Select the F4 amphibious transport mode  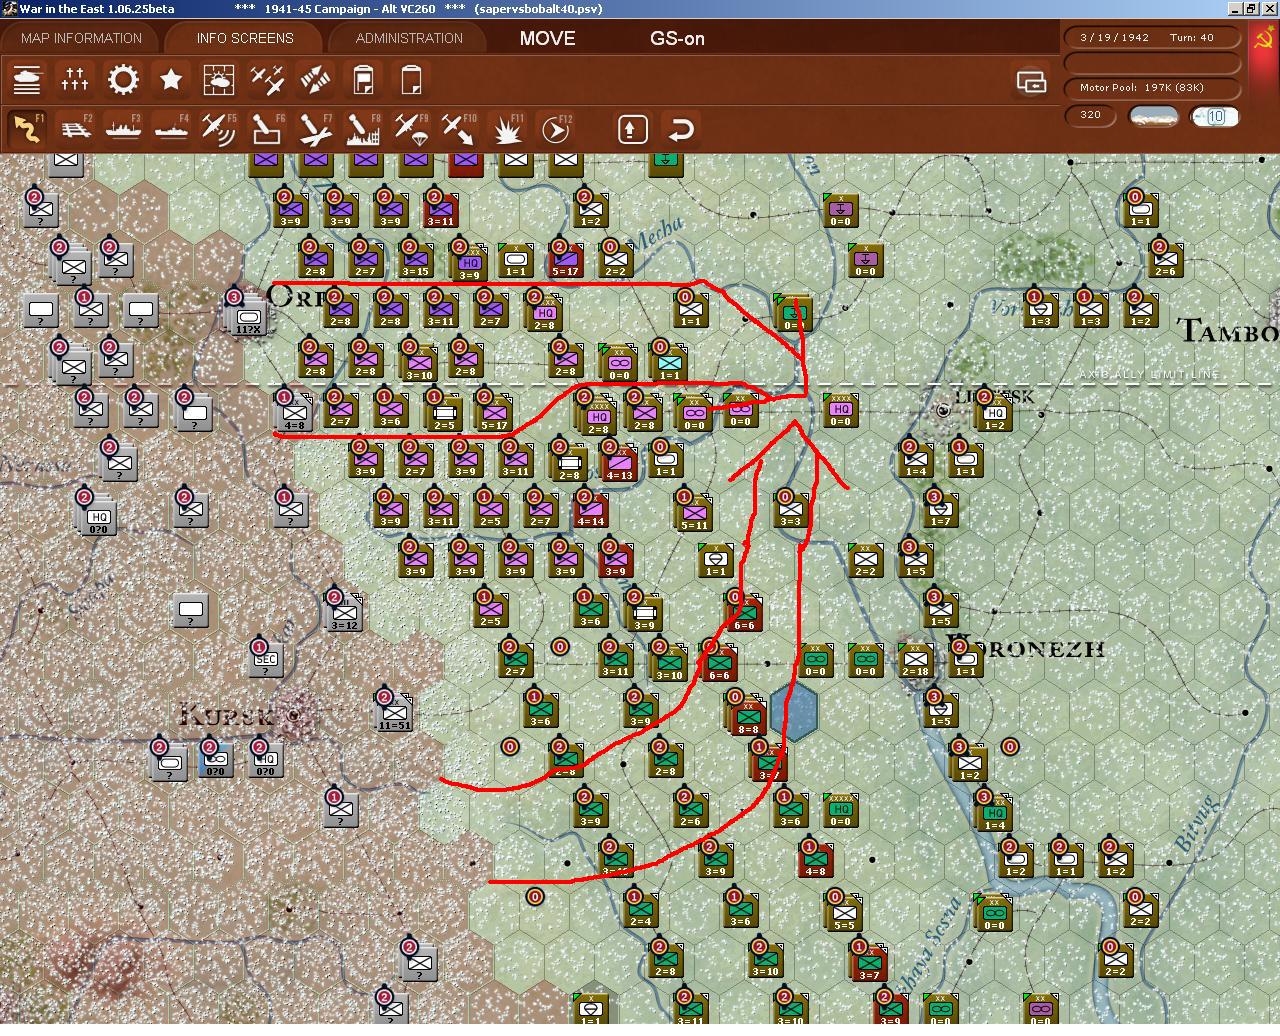pos(171,129)
